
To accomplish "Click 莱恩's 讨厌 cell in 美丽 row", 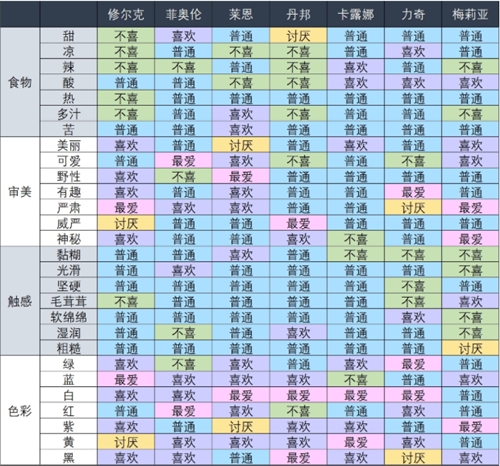I will point(241,145).
